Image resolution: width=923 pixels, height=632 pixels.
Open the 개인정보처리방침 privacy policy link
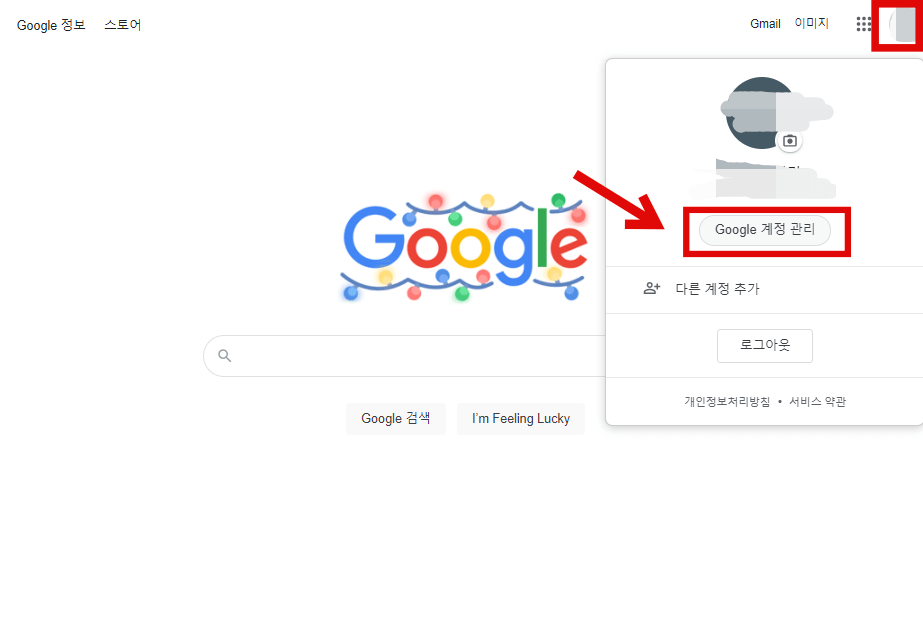[727, 401]
